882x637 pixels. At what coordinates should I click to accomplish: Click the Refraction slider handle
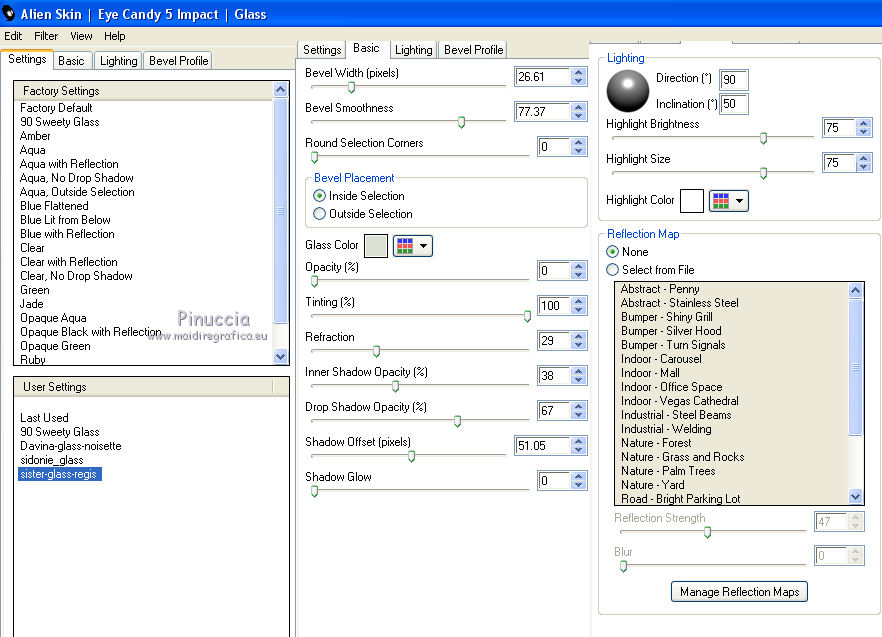click(x=376, y=351)
